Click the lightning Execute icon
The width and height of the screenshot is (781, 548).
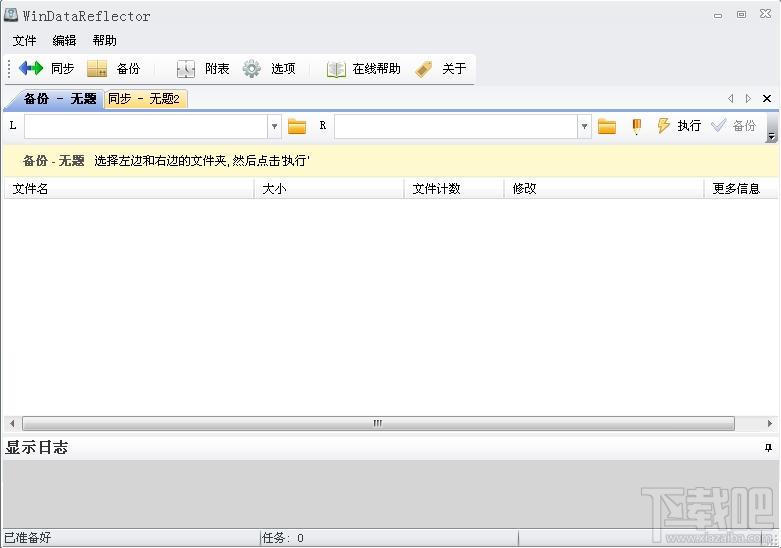tap(663, 126)
